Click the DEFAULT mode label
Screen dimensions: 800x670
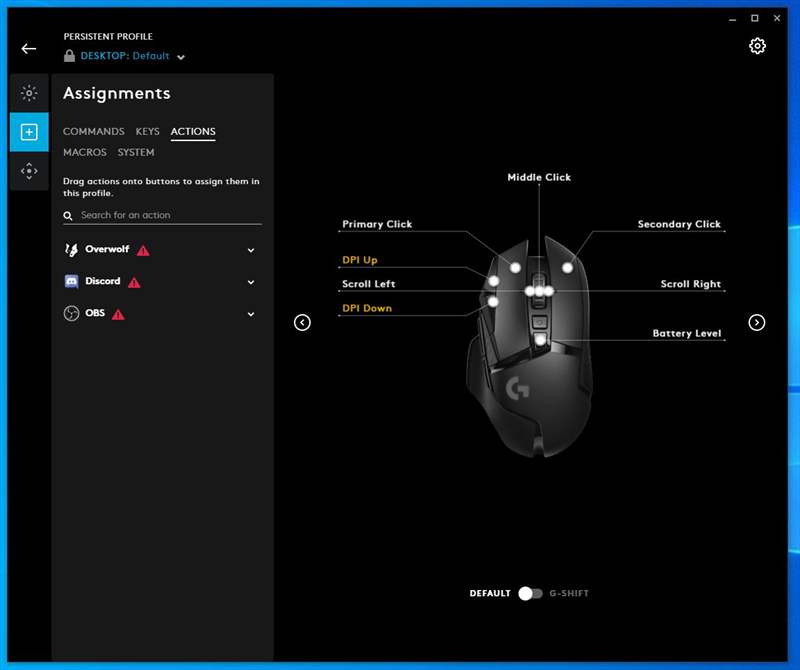click(x=490, y=593)
